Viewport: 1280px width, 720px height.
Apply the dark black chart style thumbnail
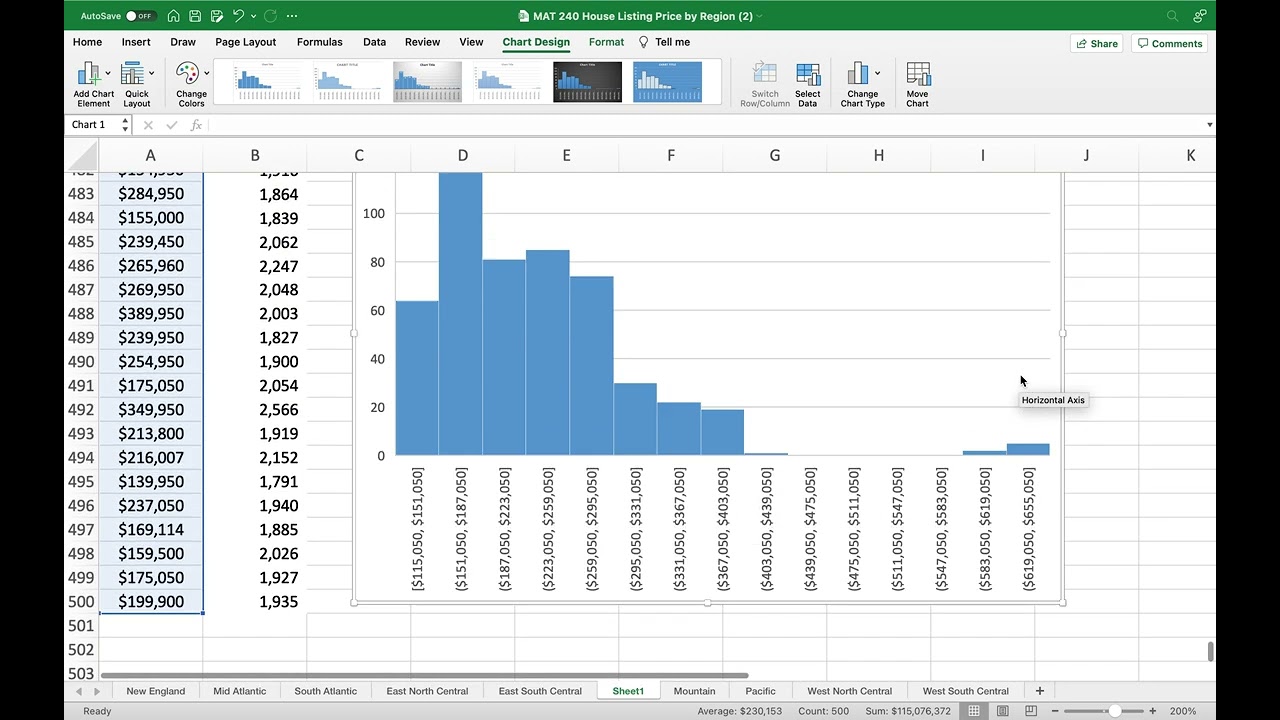pyautogui.click(x=587, y=82)
